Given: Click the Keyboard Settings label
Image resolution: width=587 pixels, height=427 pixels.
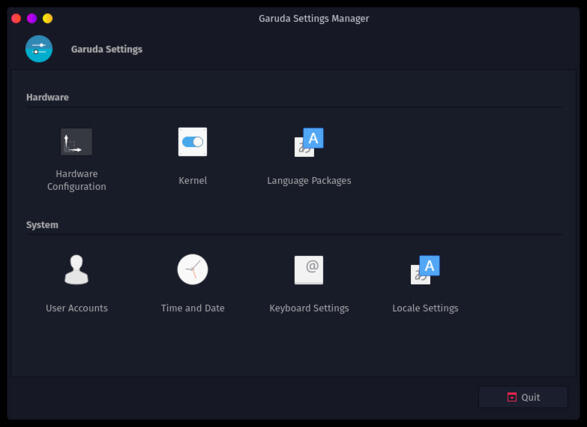Looking at the screenshot, I should pos(309,308).
